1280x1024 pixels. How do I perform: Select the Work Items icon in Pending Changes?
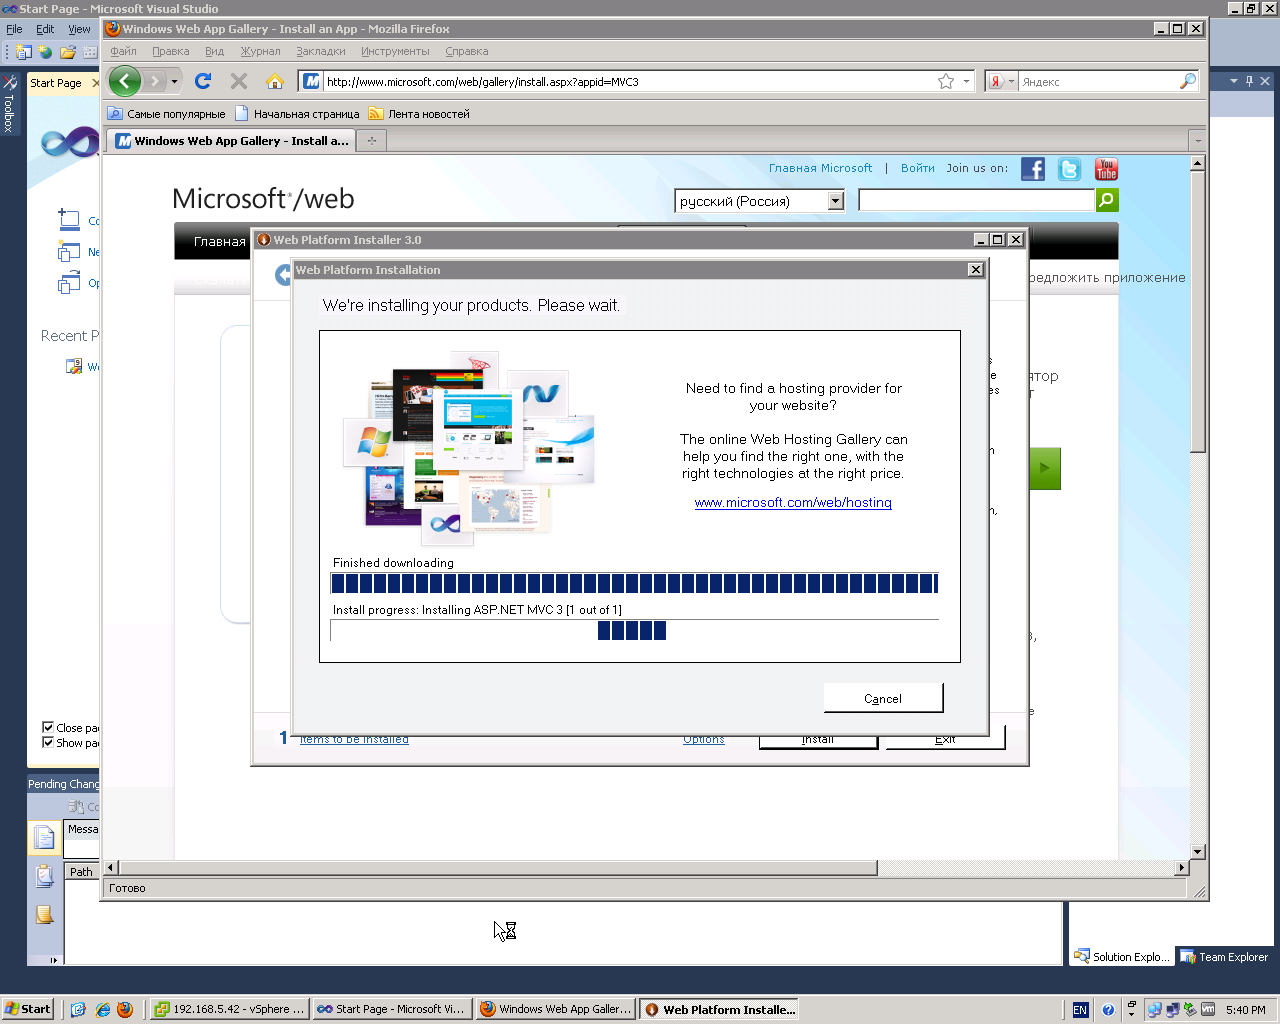tap(45, 876)
